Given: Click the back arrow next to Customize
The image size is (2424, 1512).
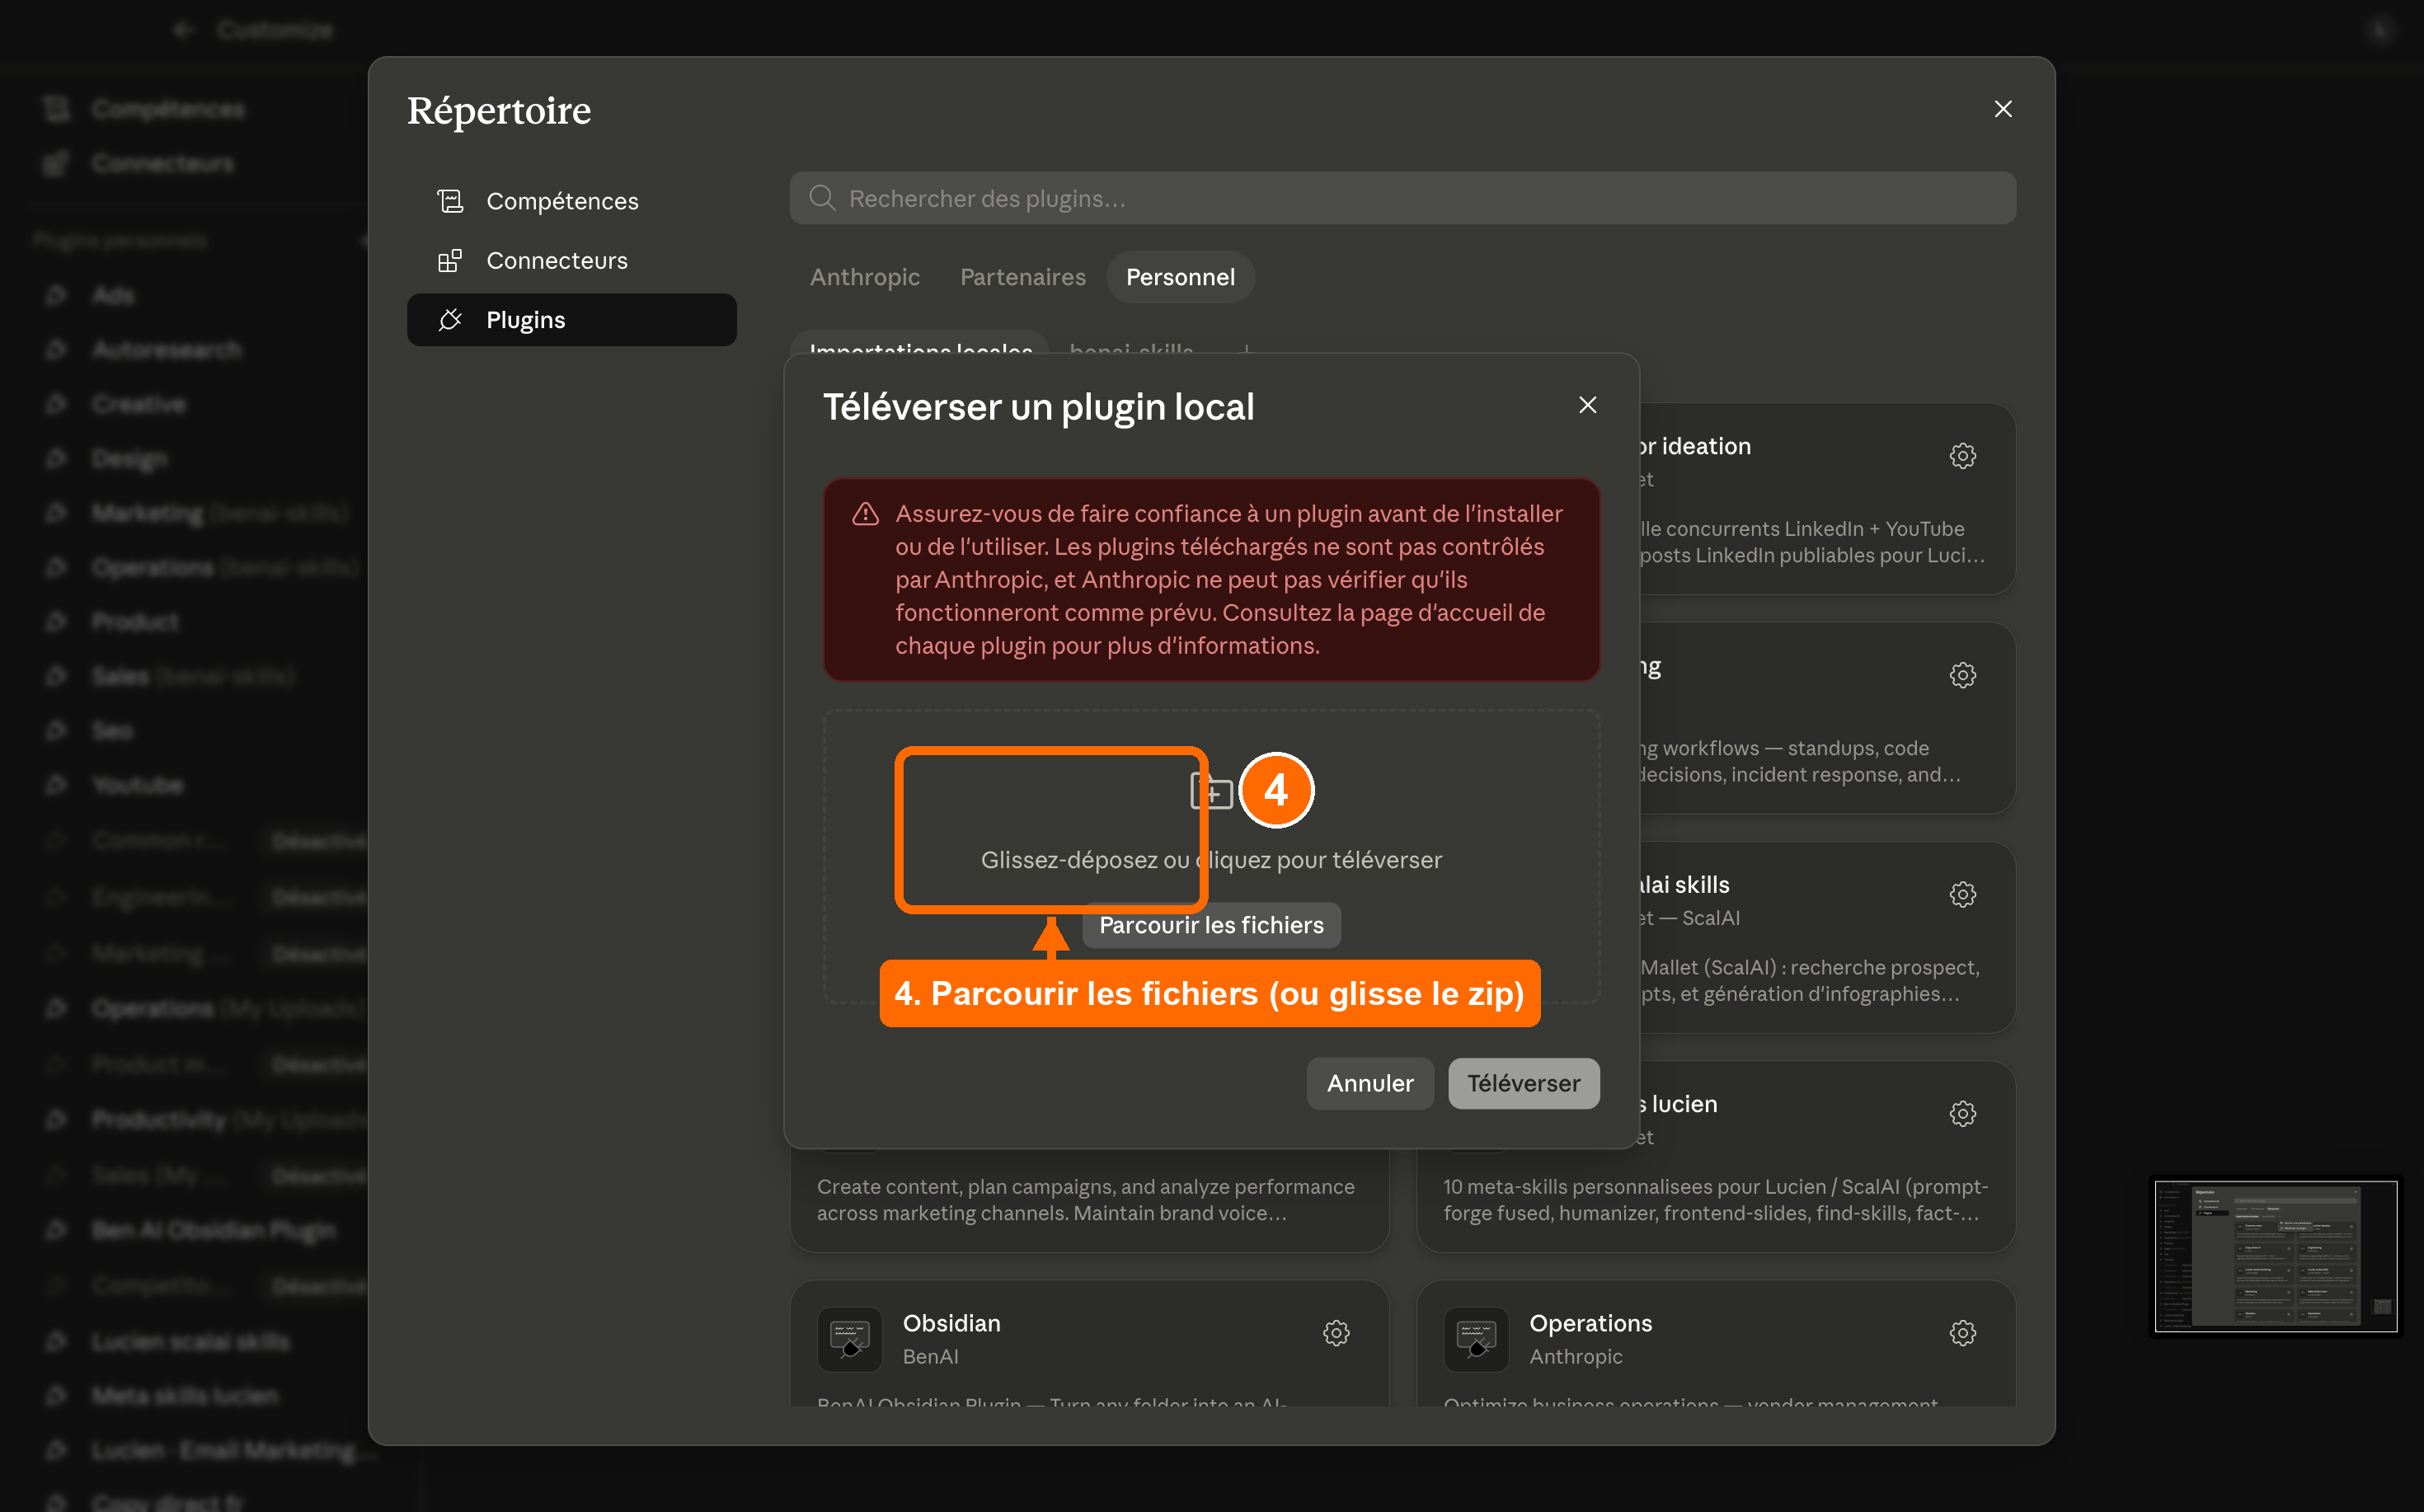Looking at the screenshot, I should click(183, 30).
